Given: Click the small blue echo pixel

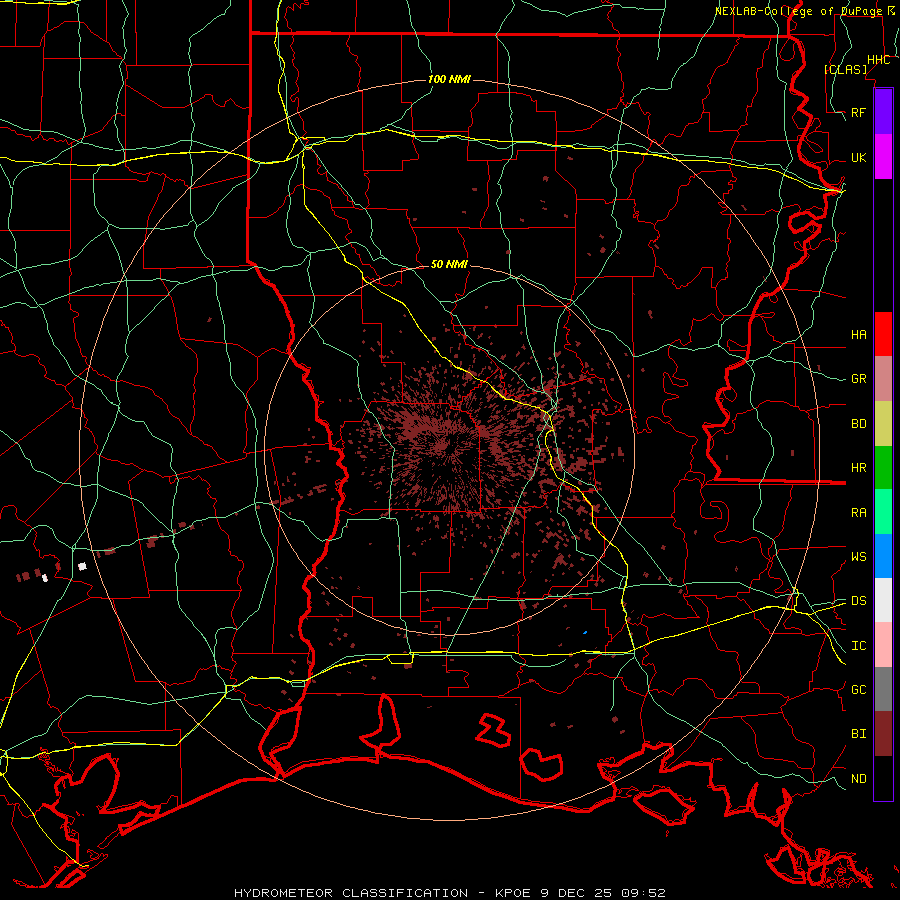Looking at the screenshot, I should coord(585,633).
